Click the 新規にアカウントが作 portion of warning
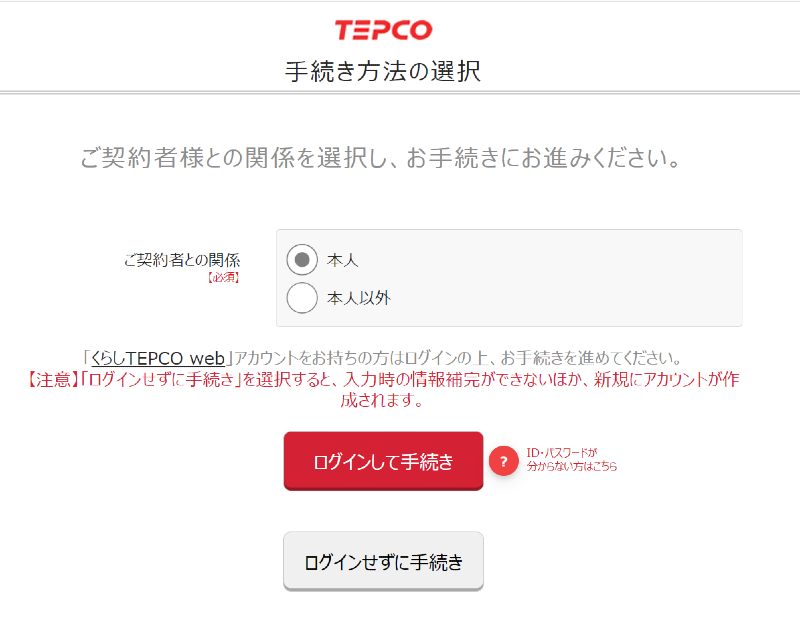 [666, 380]
